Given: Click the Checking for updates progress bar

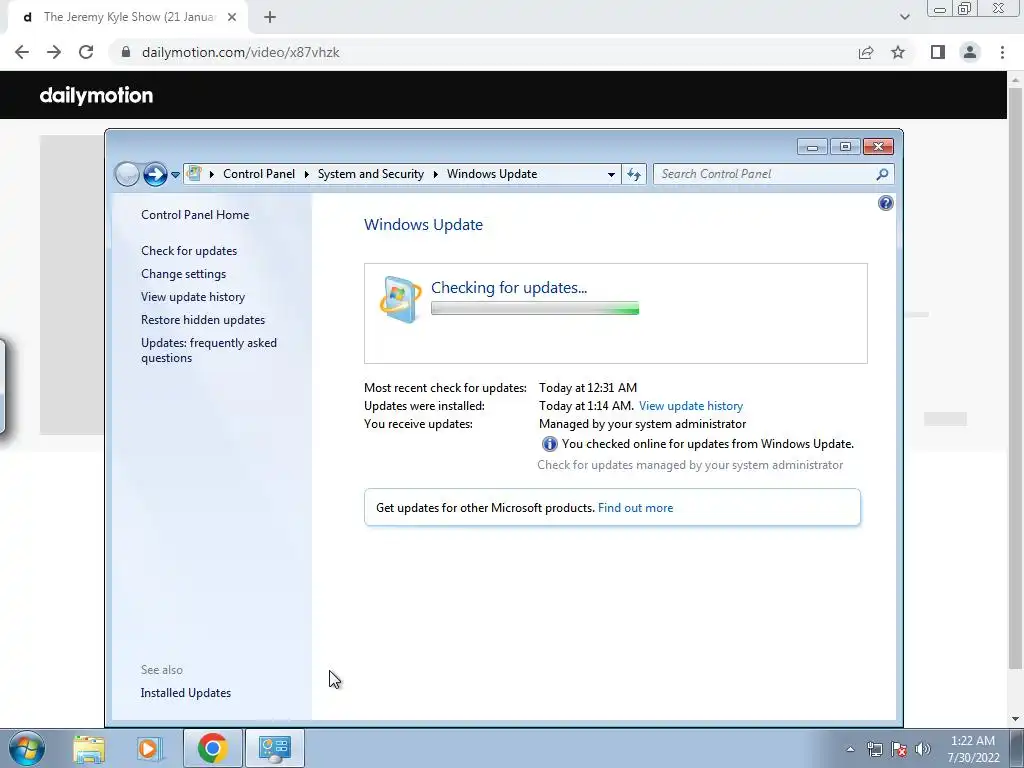Looking at the screenshot, I should [535, 308].
